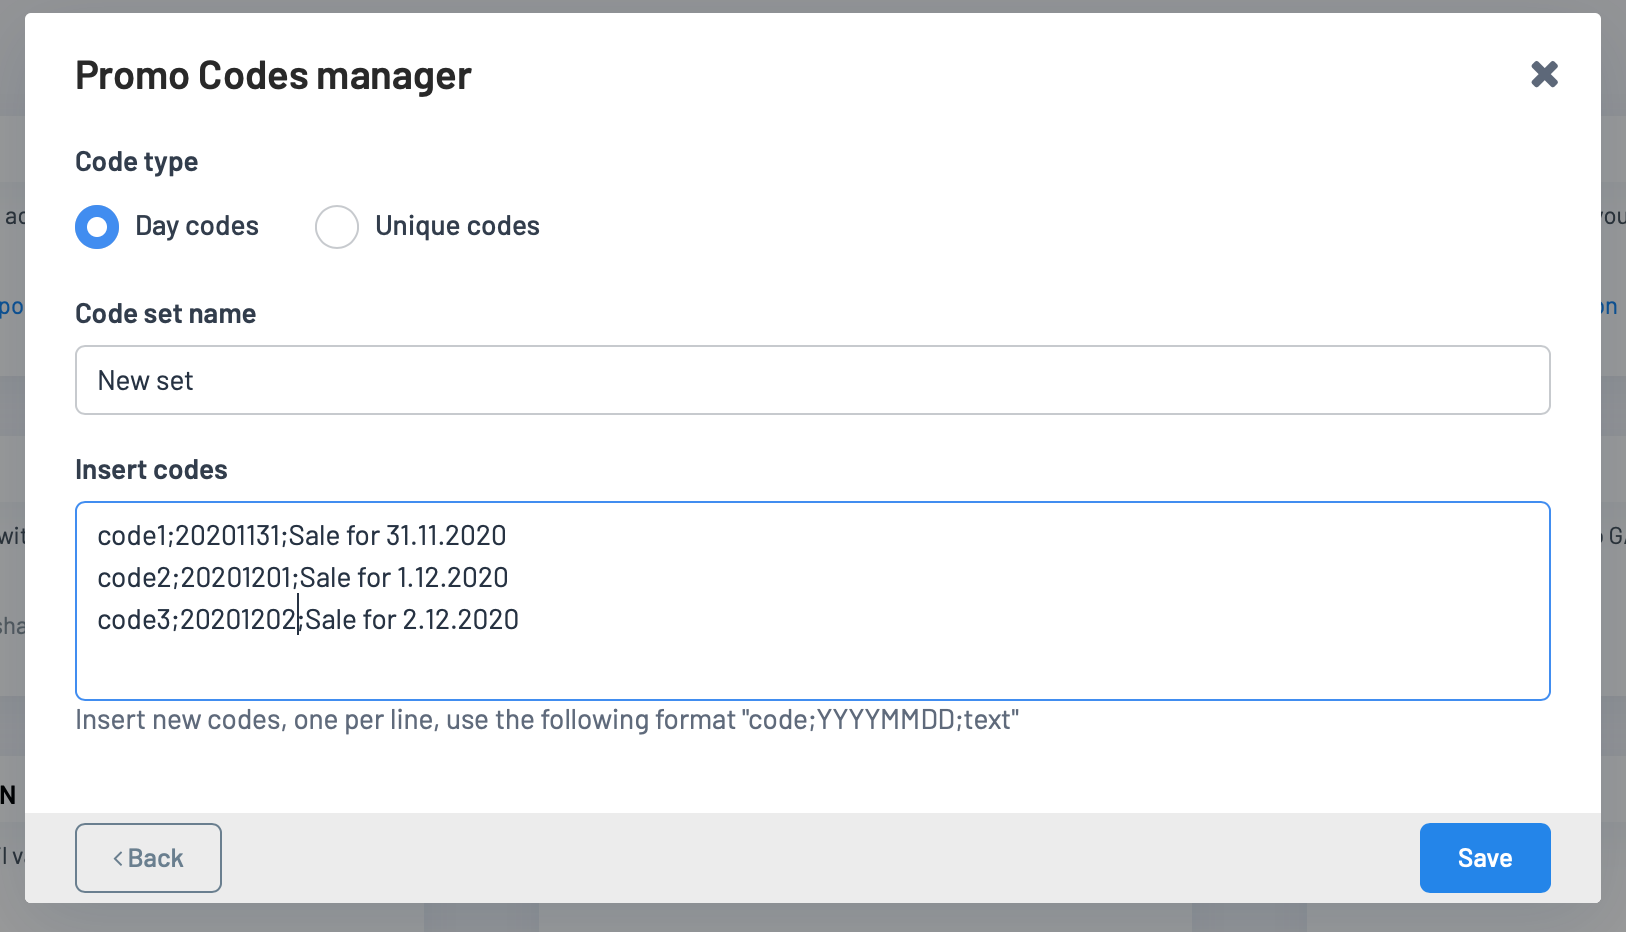Screen dimensions: 1626x932
Task: Click the chevron arrow inside Back button
Action: [118, 859]
